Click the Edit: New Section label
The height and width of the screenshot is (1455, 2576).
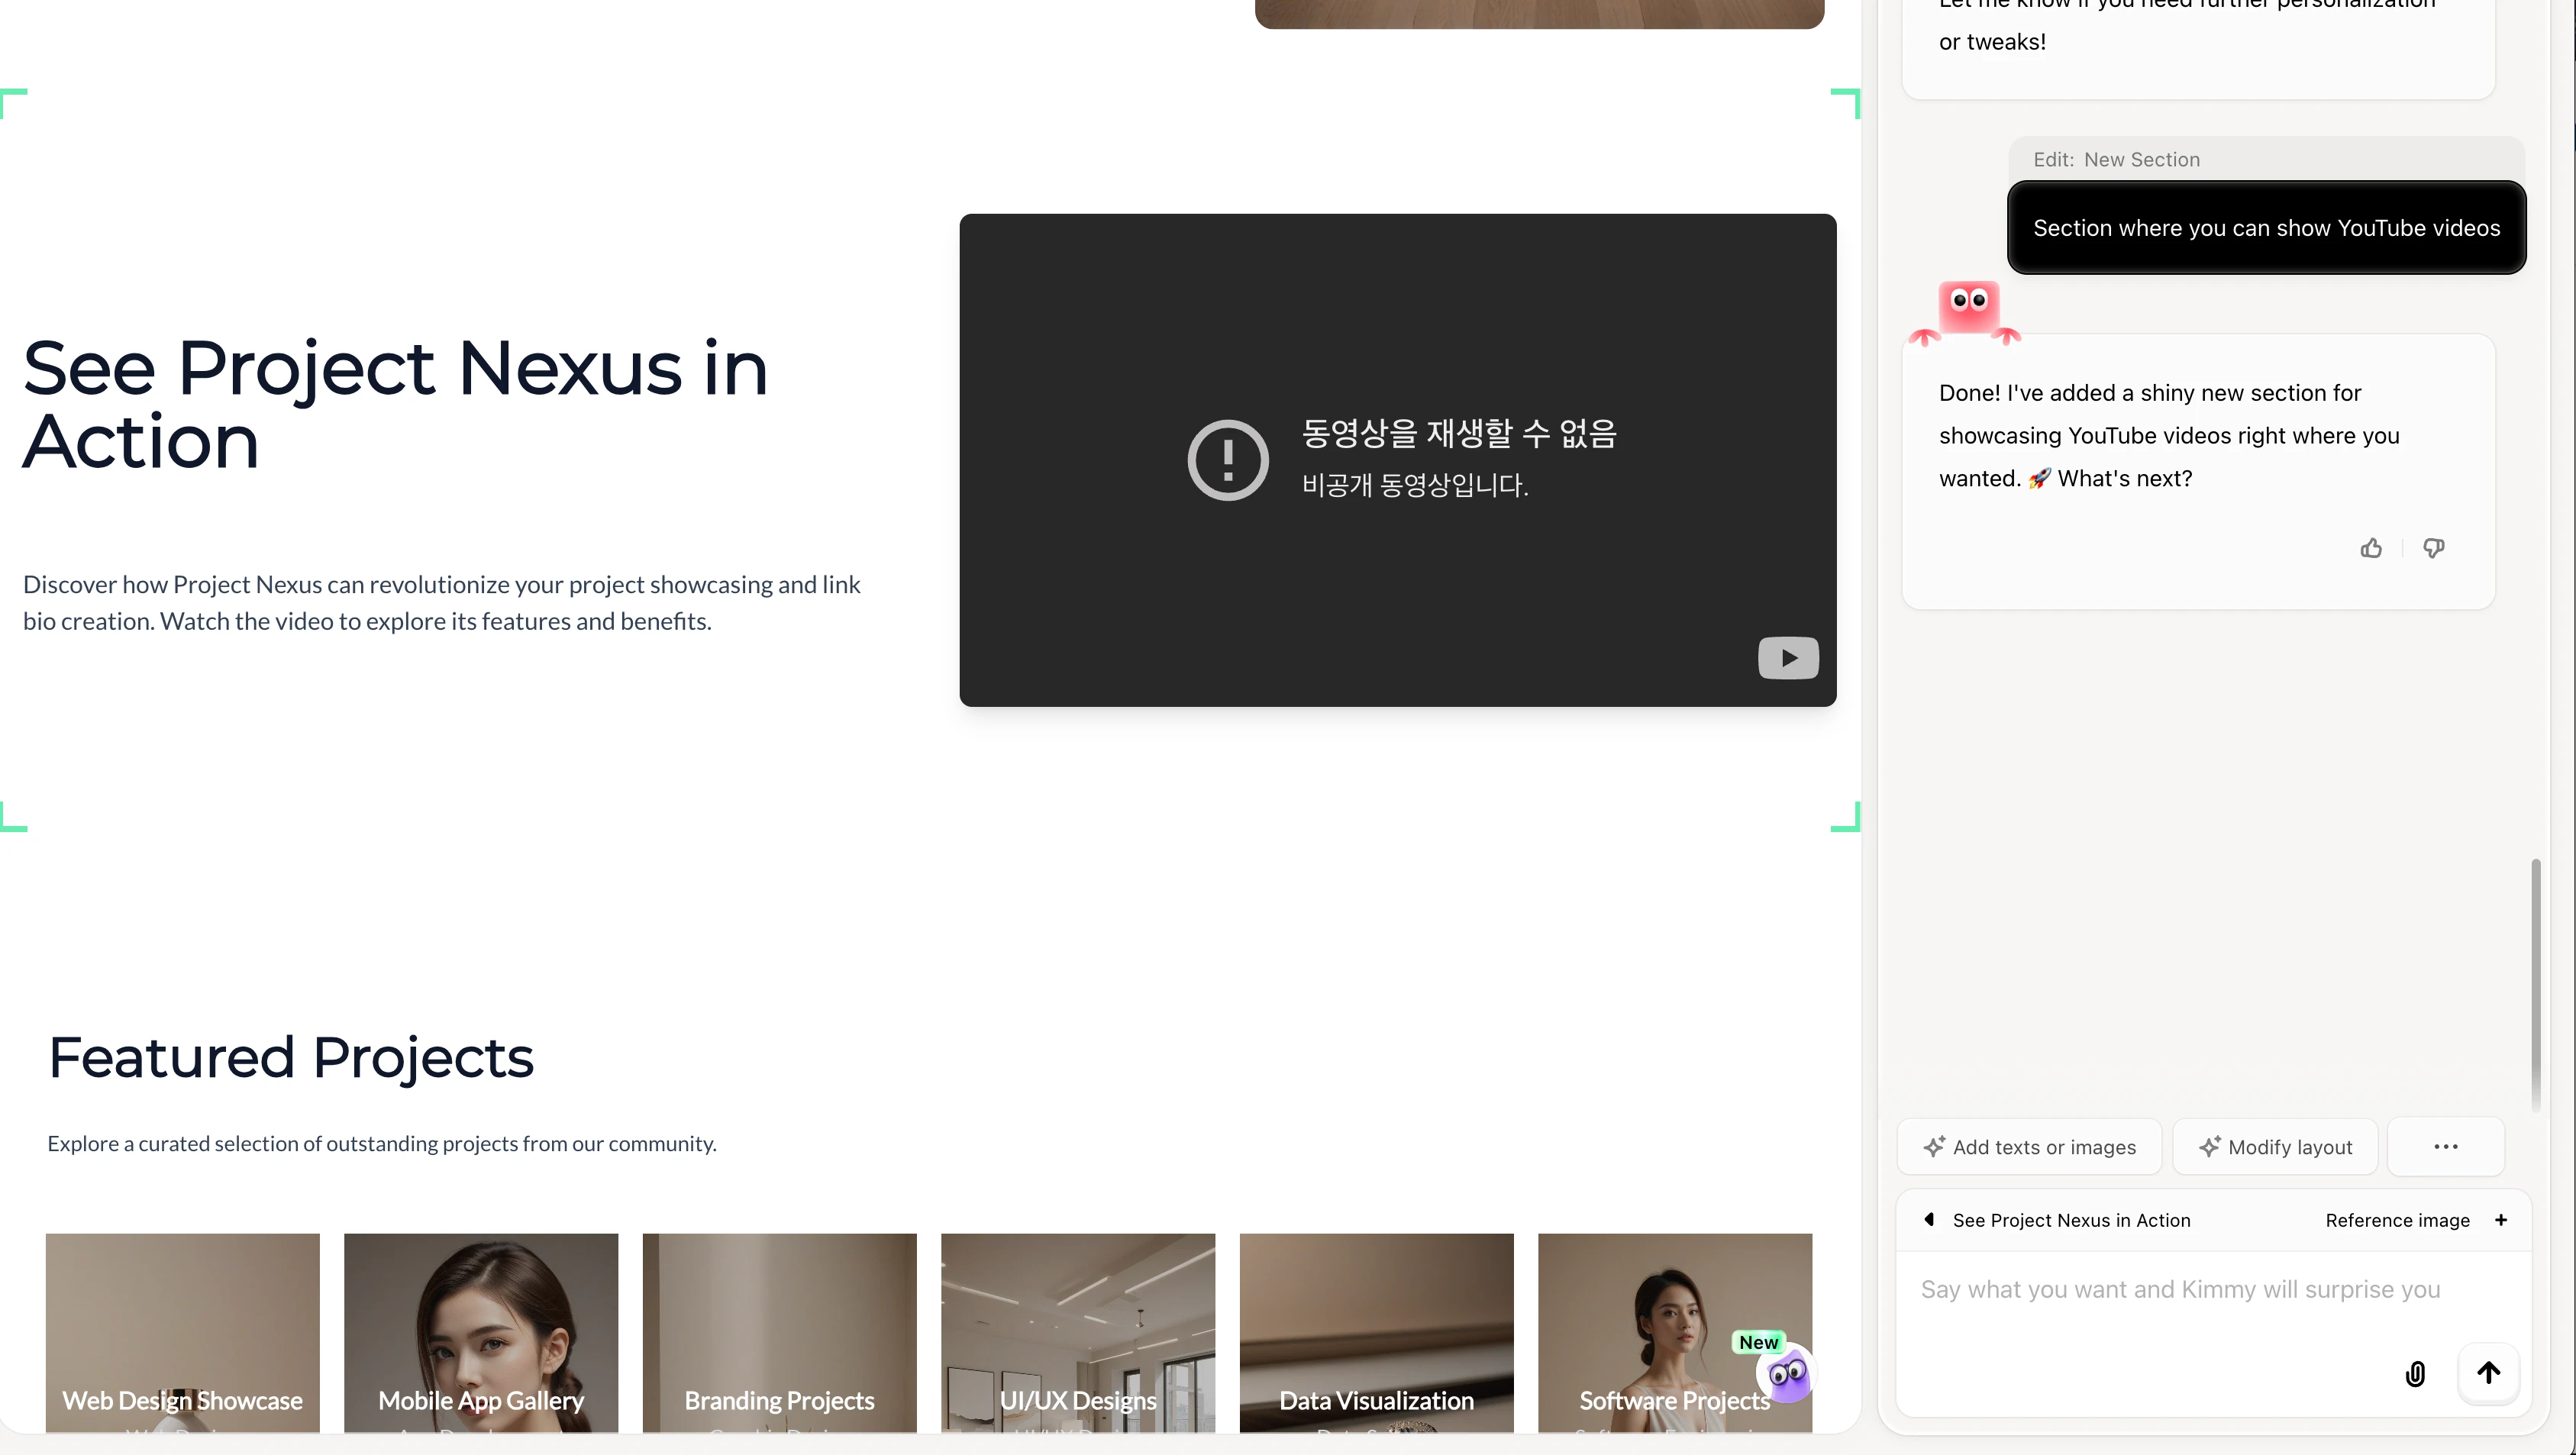[x=2116, y=160]
